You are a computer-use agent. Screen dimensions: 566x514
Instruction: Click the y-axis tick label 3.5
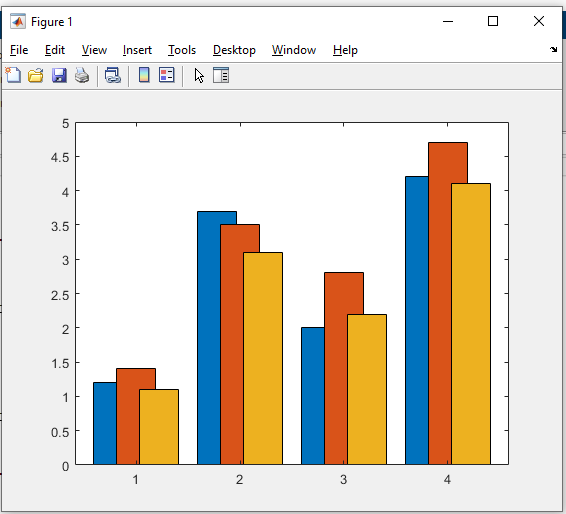pos(60,226)
